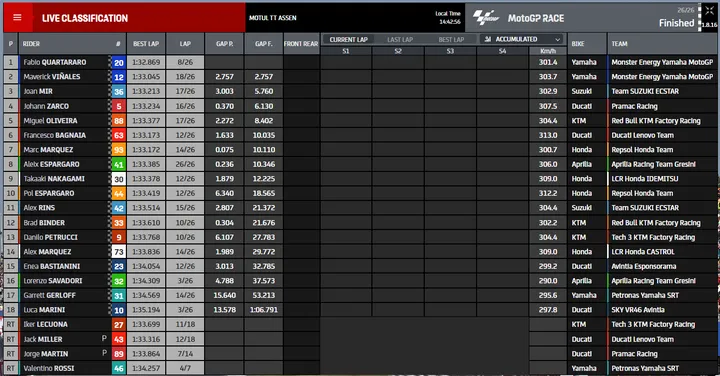Click team name Team SUZUKI ECSTAR on Mir row
This screenshot has height=376, width=720.
(645, 91)
